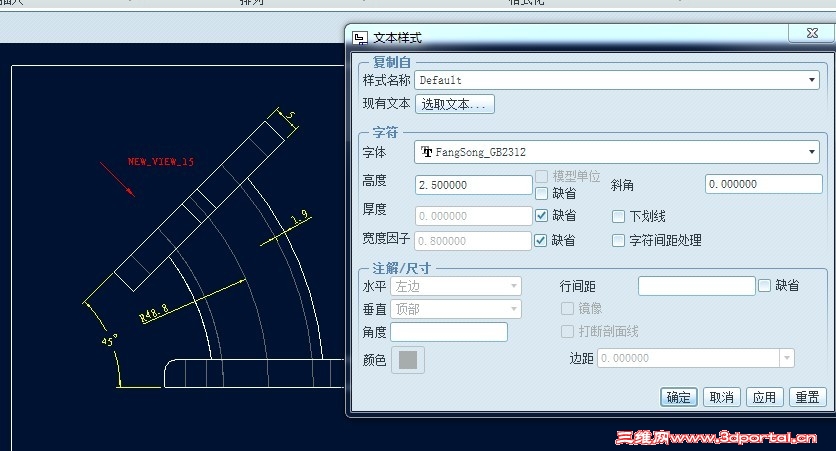Image resolution: width=836 pixels, height=451 pixels.
Task: Select the NEW_VIEW_15 red label in drawing
Action: coord(160,162)
